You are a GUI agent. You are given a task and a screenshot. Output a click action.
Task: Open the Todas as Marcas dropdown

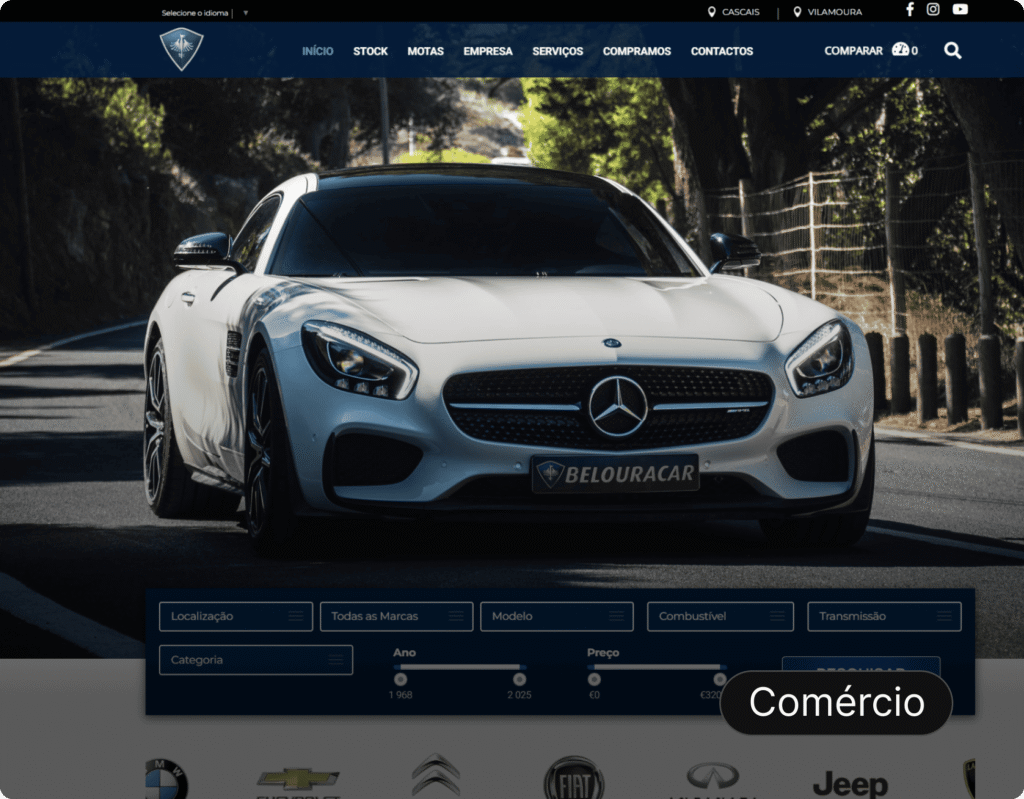coord(396,616)
